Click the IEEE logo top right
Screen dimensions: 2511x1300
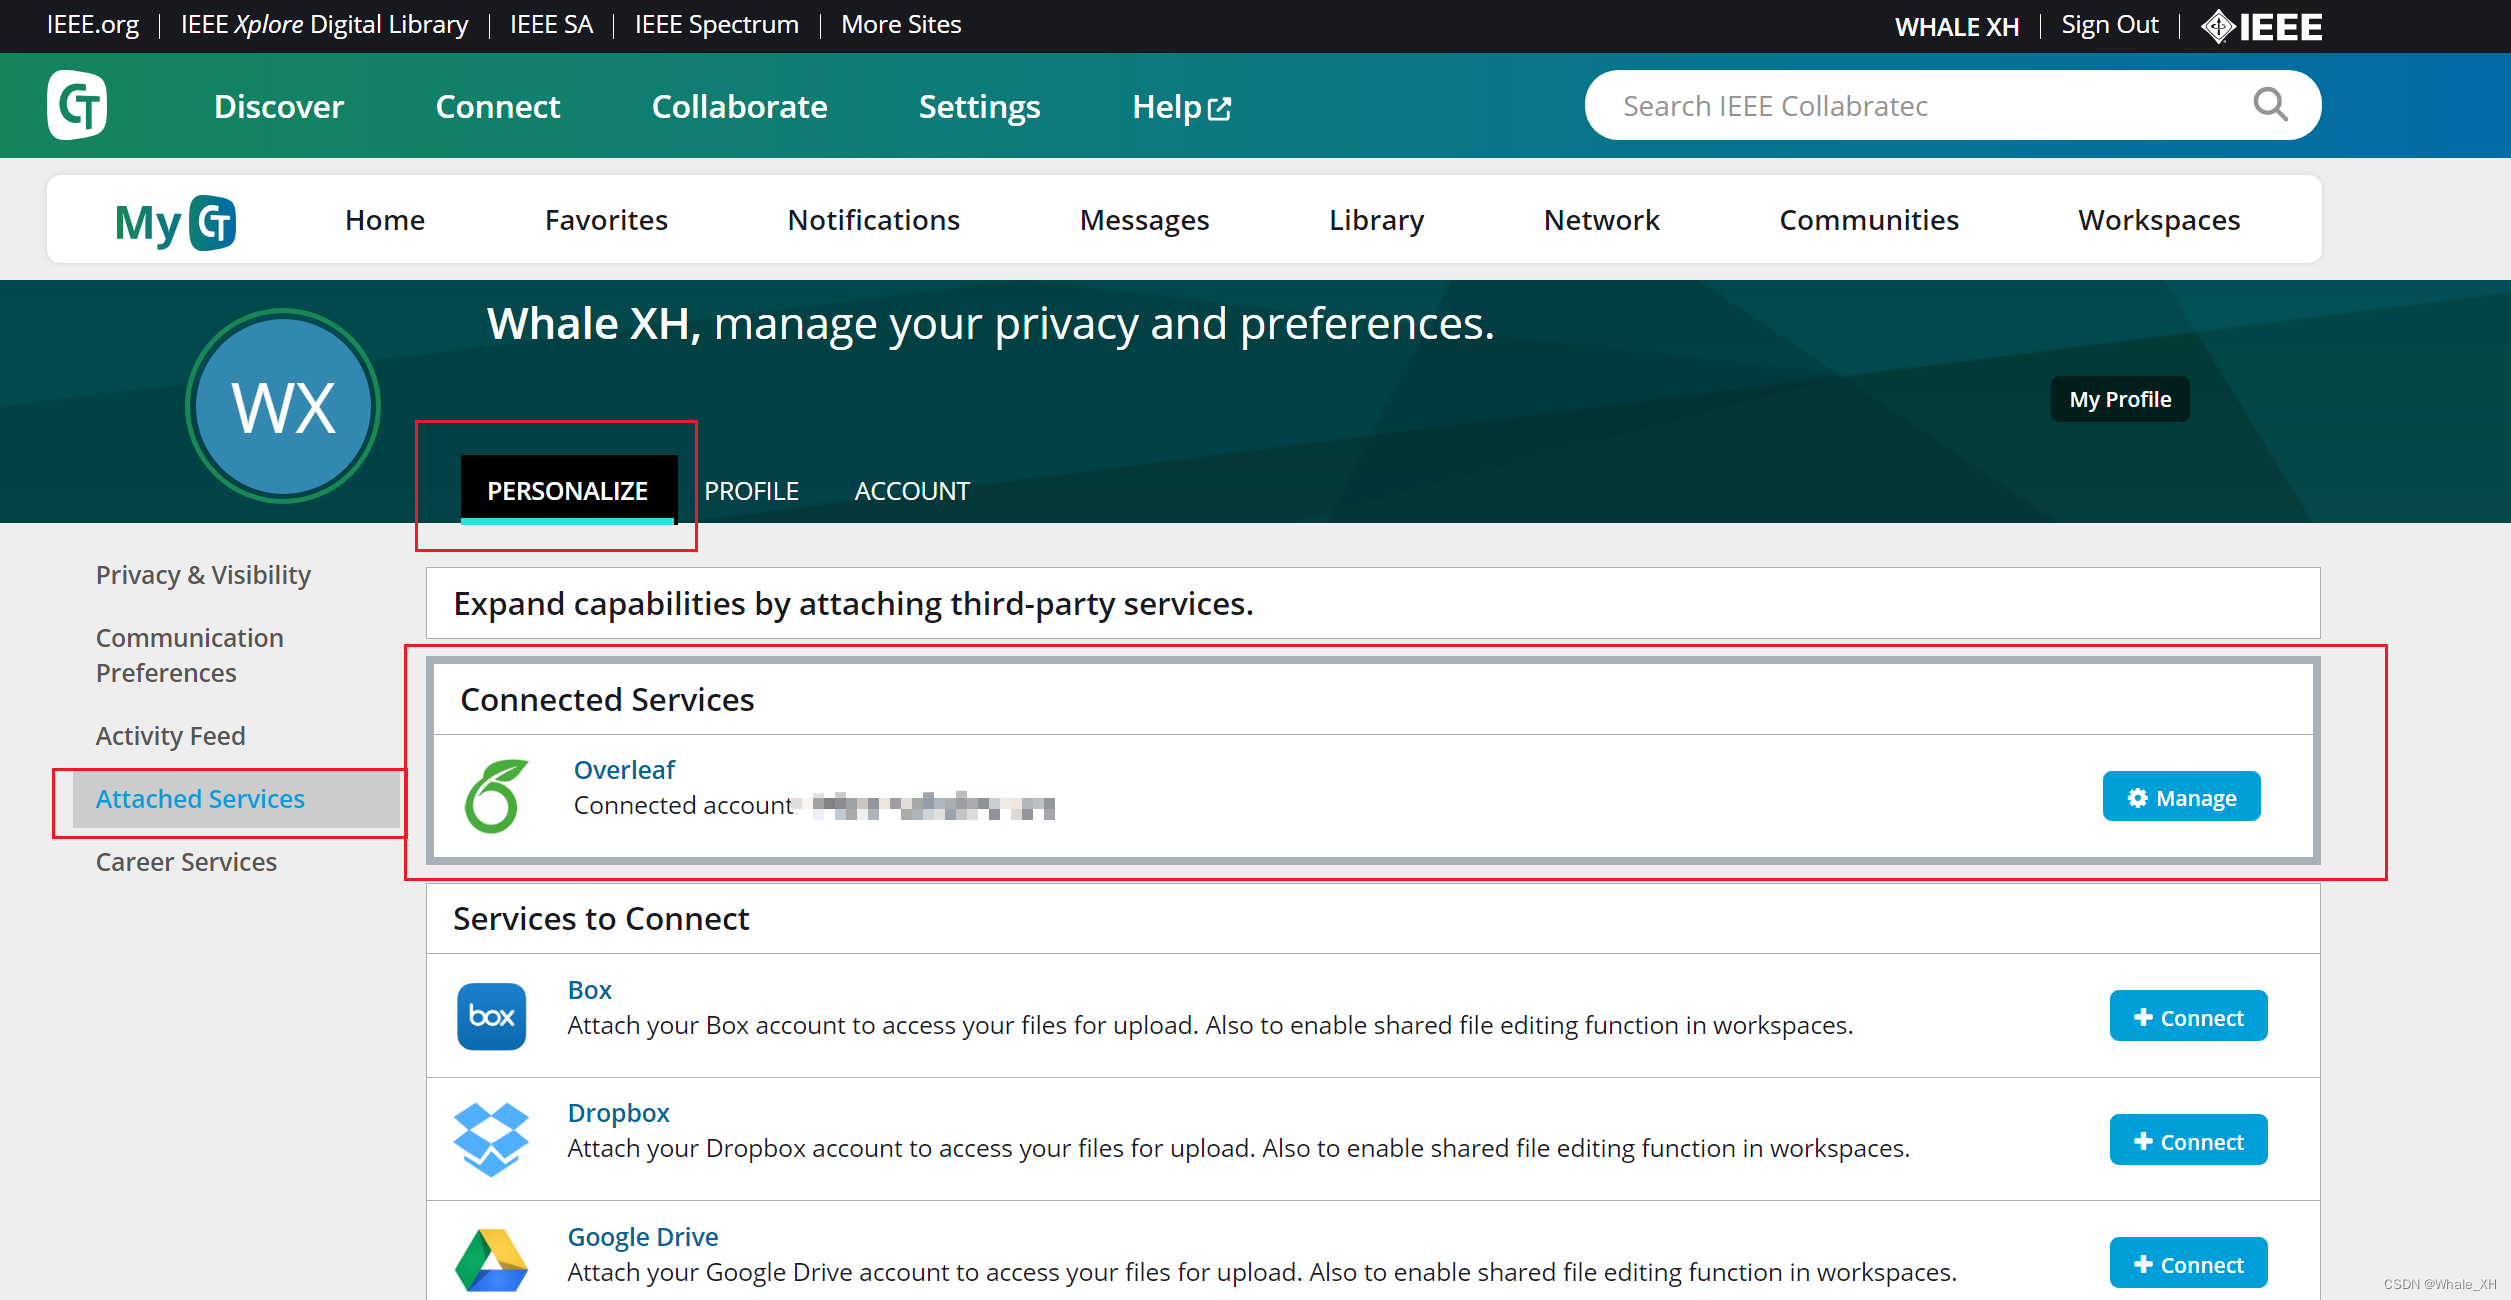(2262, 26)
